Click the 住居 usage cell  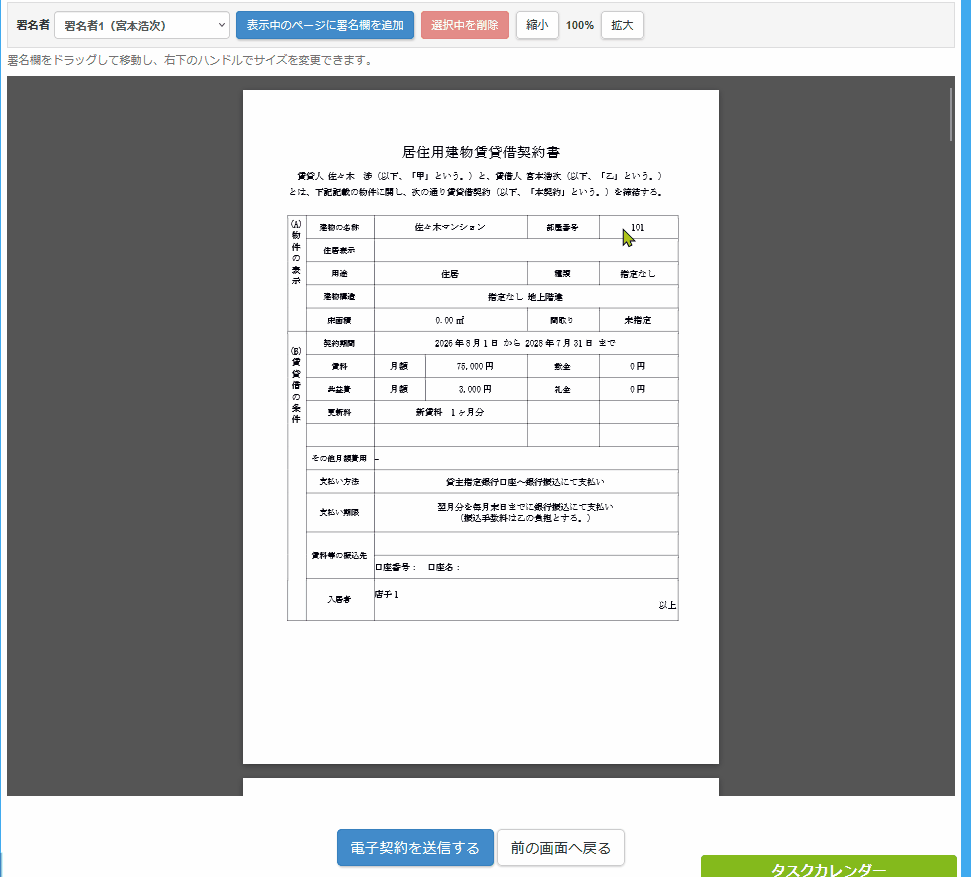point(450,274)
